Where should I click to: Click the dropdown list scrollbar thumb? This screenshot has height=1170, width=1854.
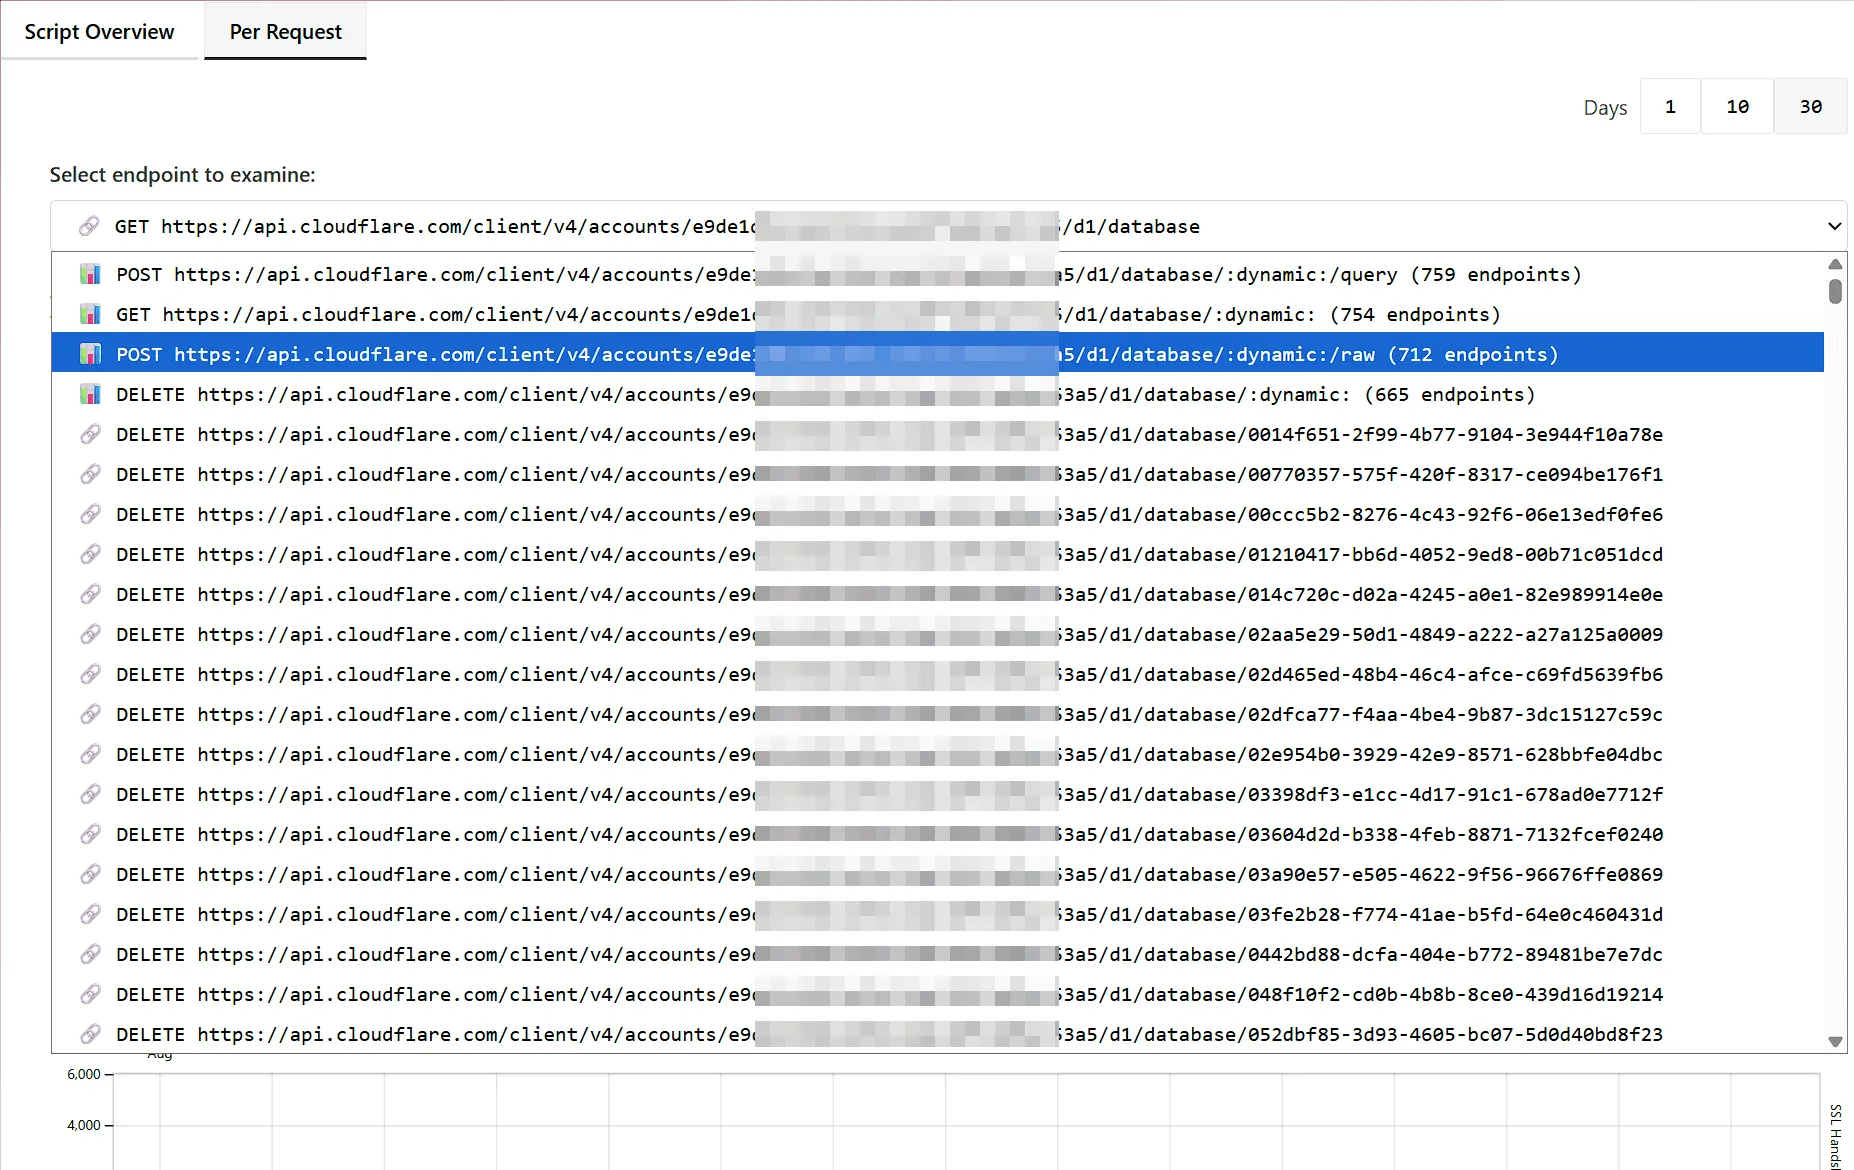pyautogui.click(x=1835, y=291)
